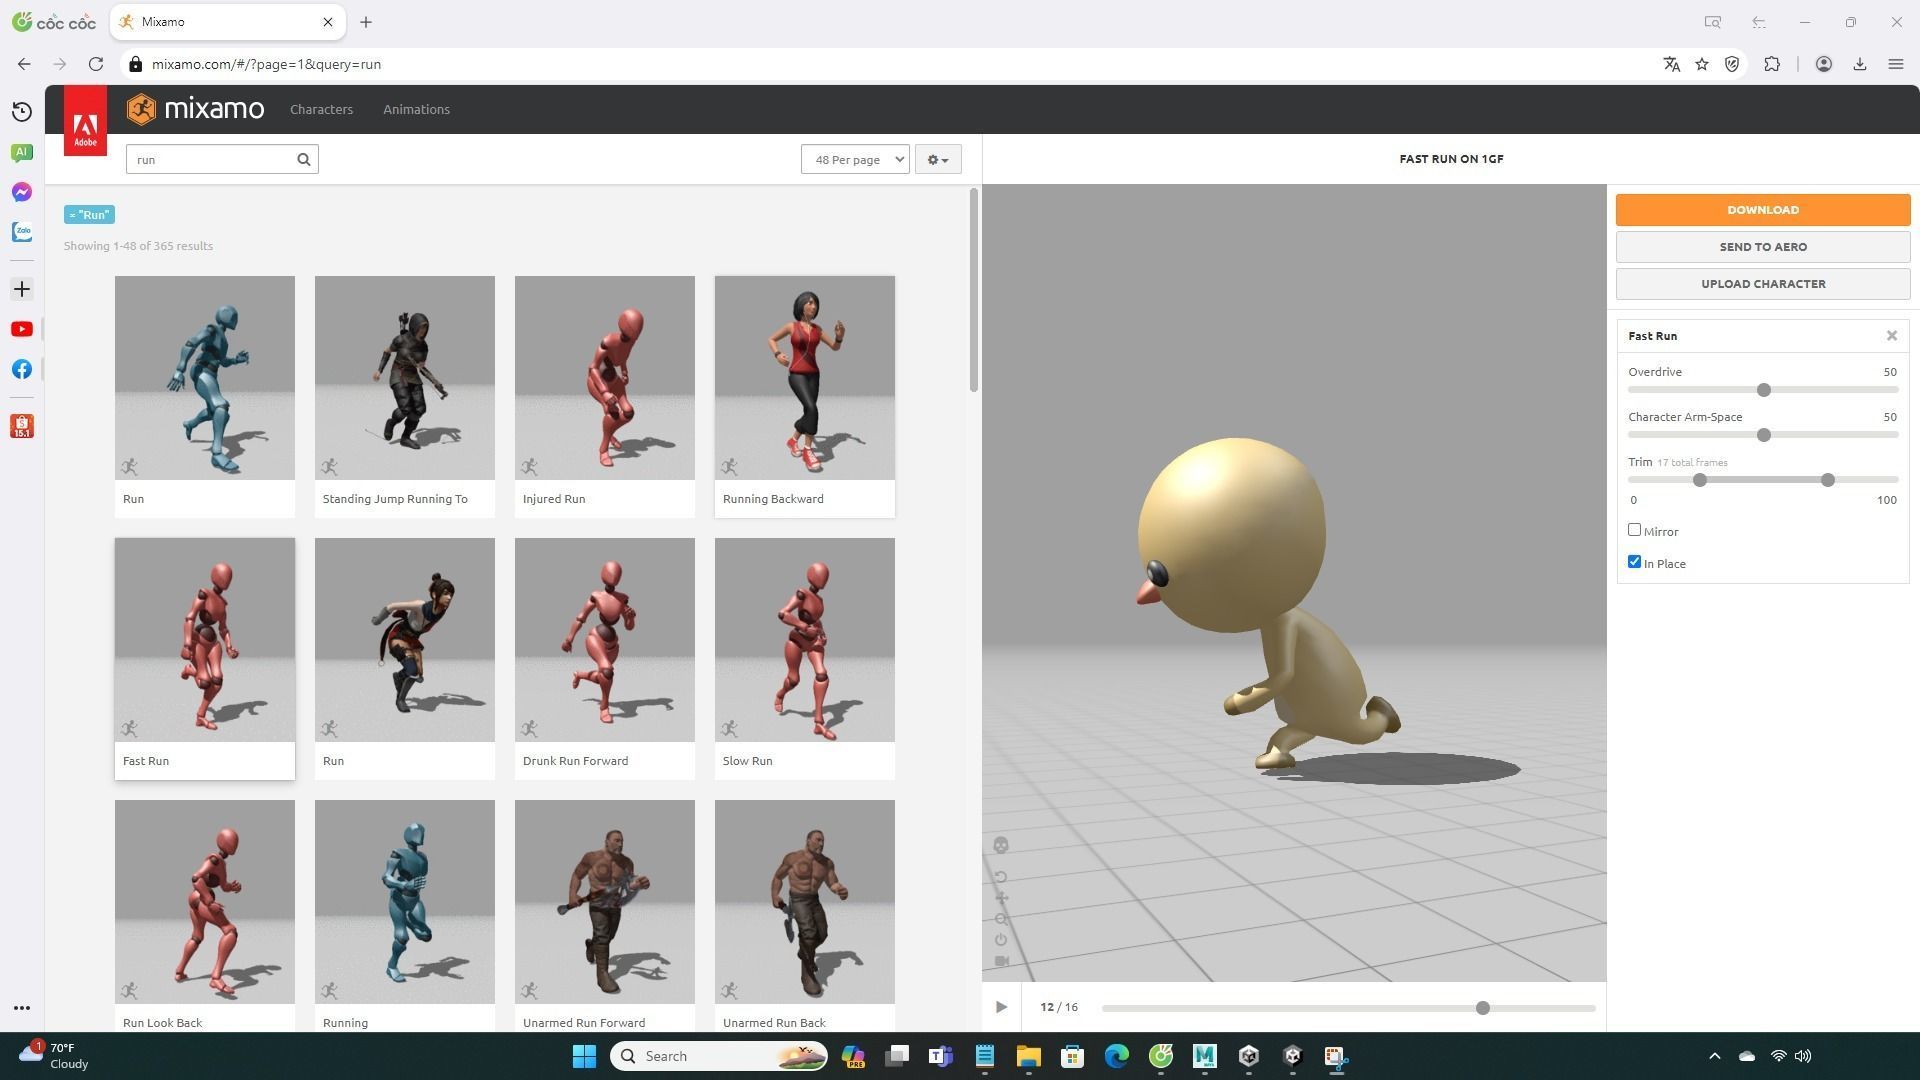Click the pan move icon in viewer
The height and width of the screenshot is (1080, 1920).
(x=1001, y=898)
